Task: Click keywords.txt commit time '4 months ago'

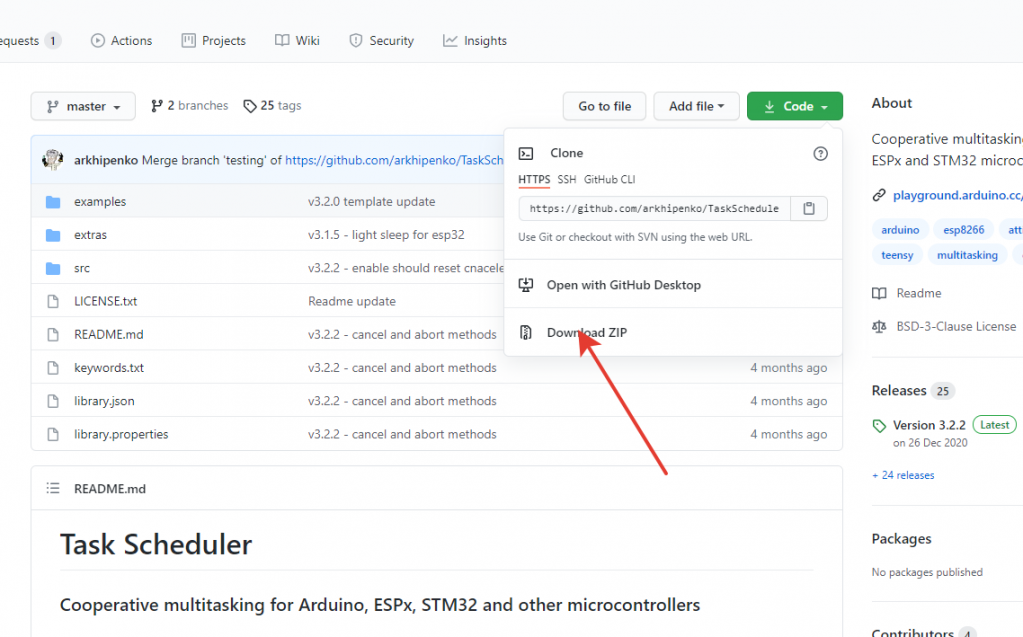Action: [788, 368]
